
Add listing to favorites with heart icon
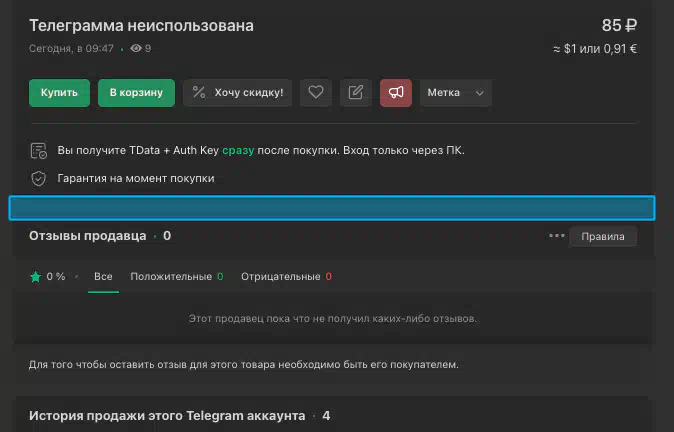click(x=316, y=93)
